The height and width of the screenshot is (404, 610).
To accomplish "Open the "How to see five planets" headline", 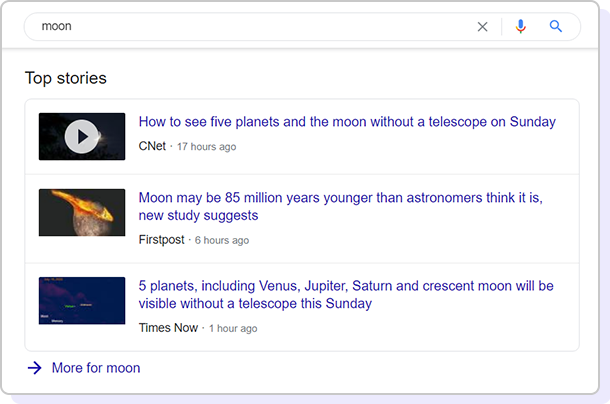I will [x=347, y=122].
